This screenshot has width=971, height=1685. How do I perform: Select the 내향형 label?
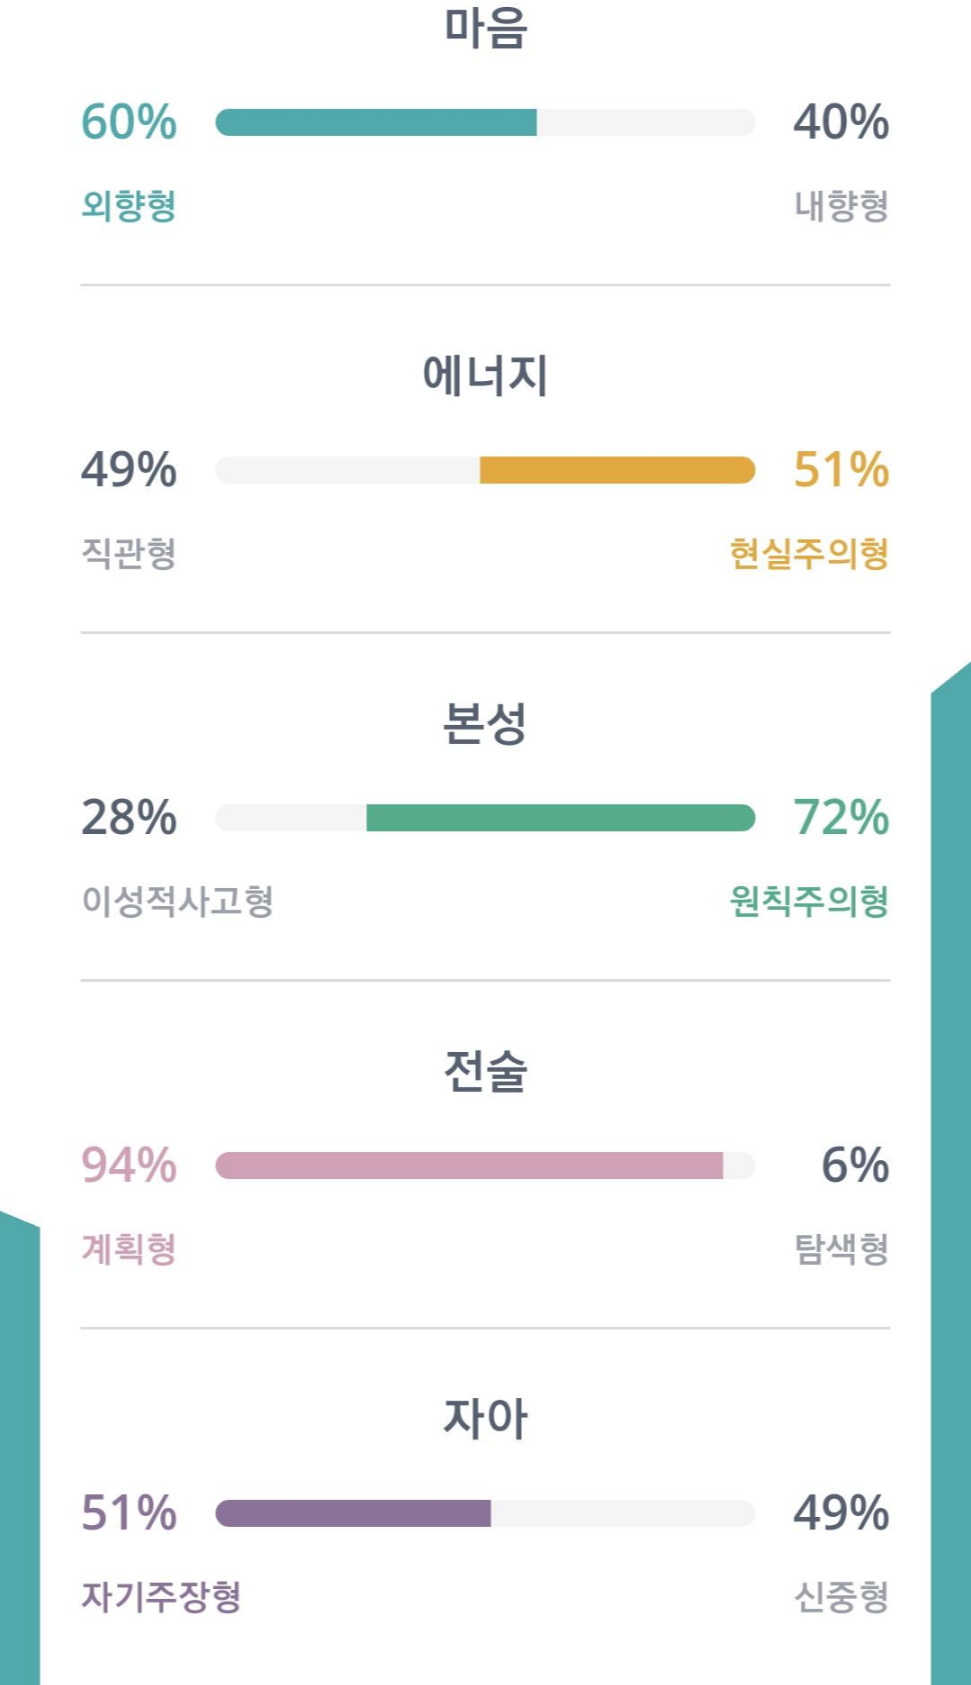[x=841, y=206]
